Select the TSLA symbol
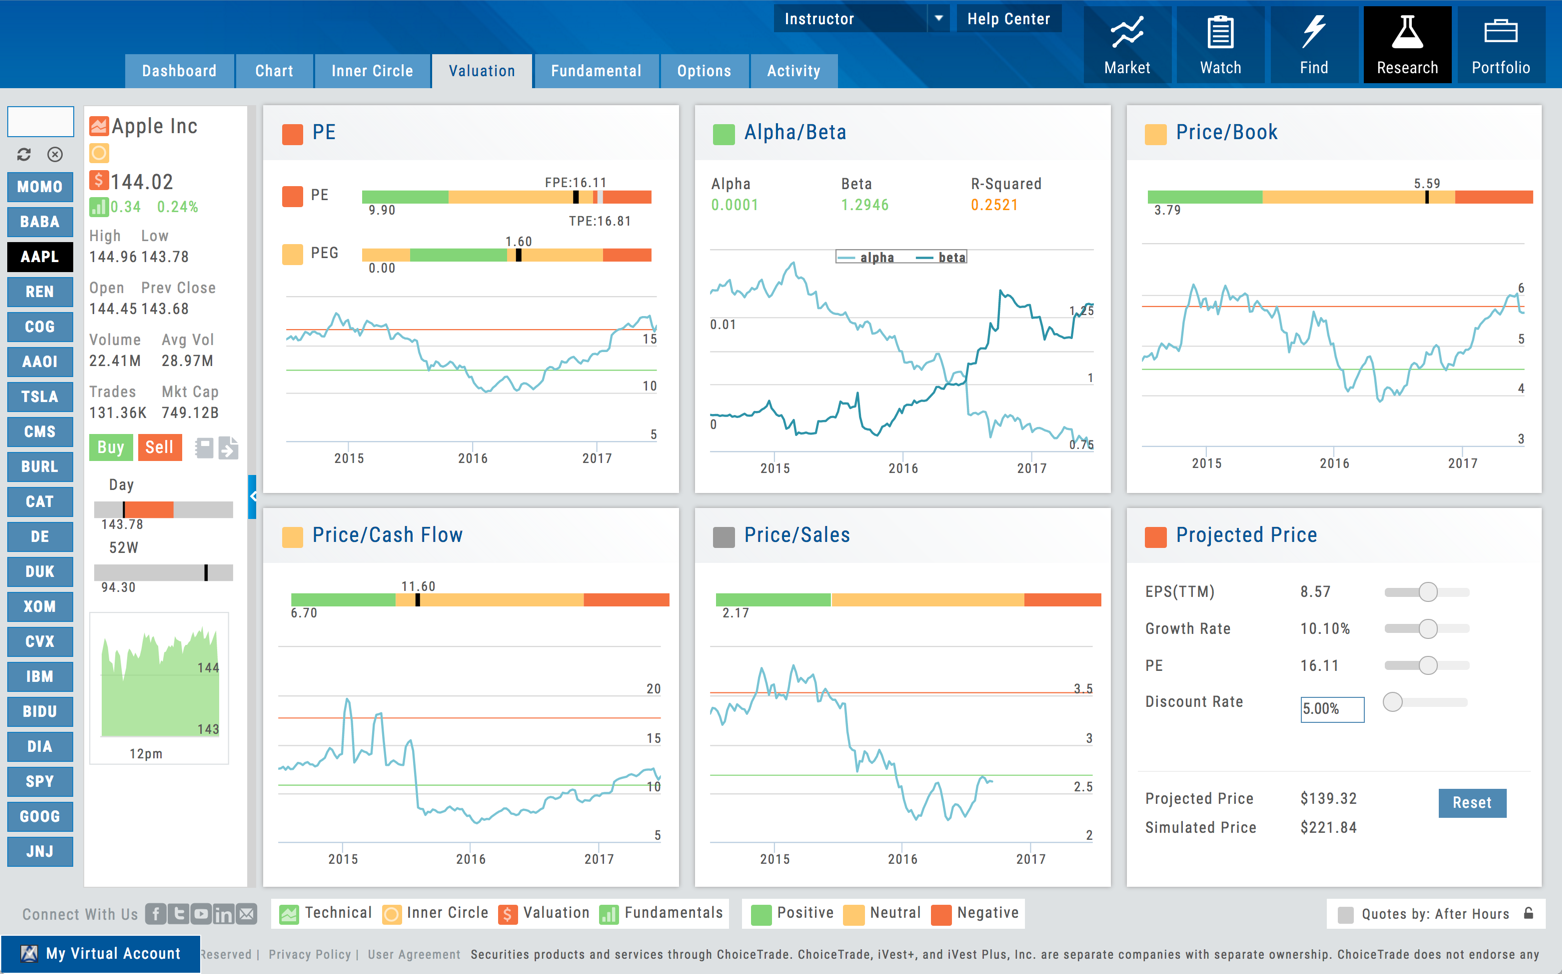The image size is (1562, 974). pos(40,397)
